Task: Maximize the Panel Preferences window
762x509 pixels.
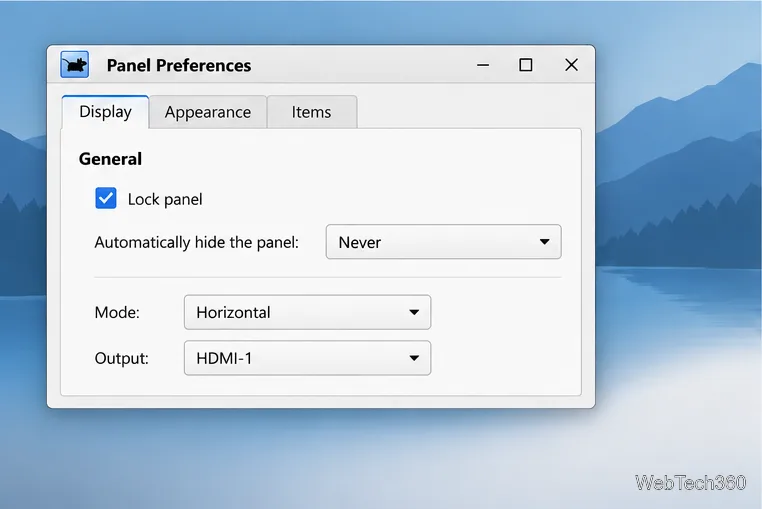Action: [525, 65]
